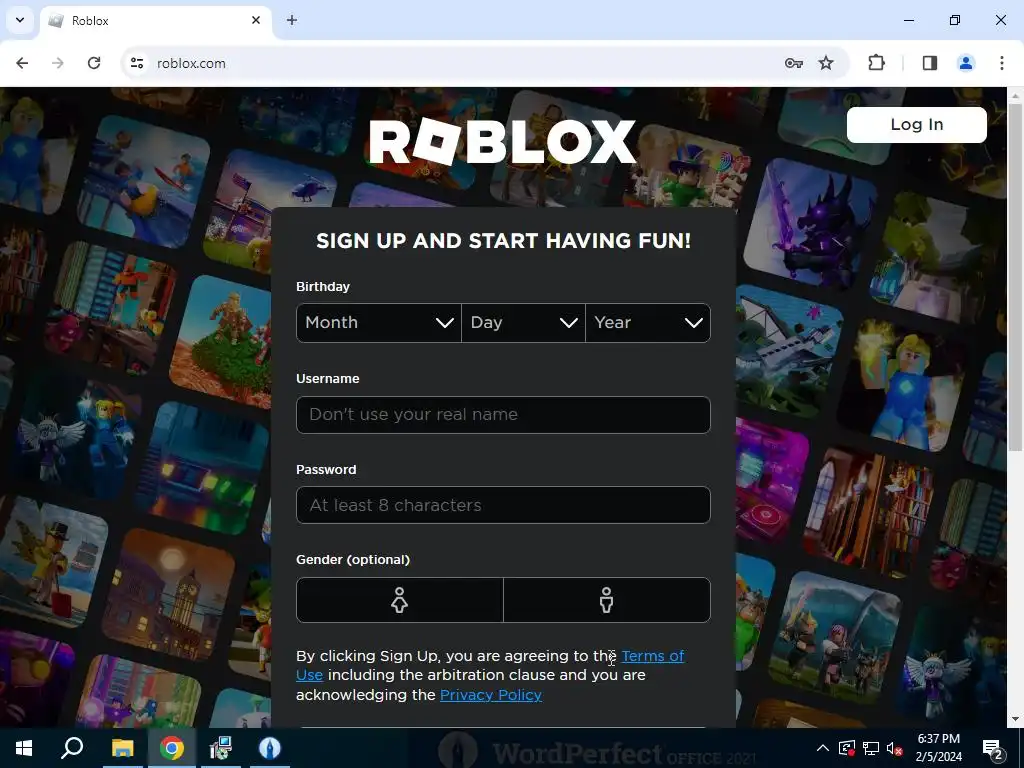This screenshot has width=1024, height=768.
Task: Click the page vertical scrollbar
Action: [x=1015, y=278]
